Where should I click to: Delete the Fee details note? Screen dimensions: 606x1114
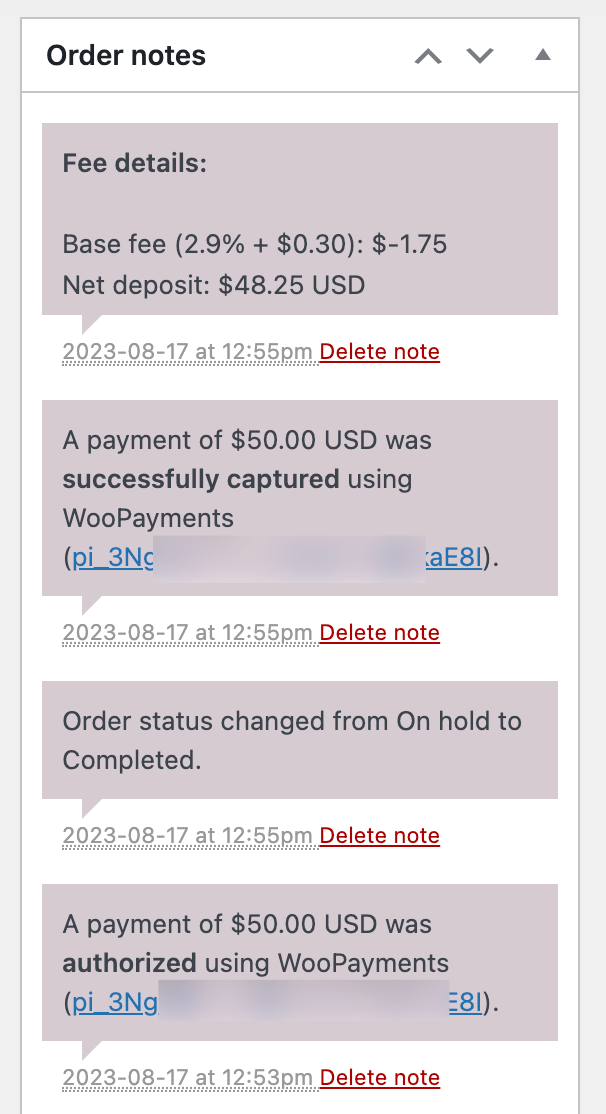pos(379,351)
